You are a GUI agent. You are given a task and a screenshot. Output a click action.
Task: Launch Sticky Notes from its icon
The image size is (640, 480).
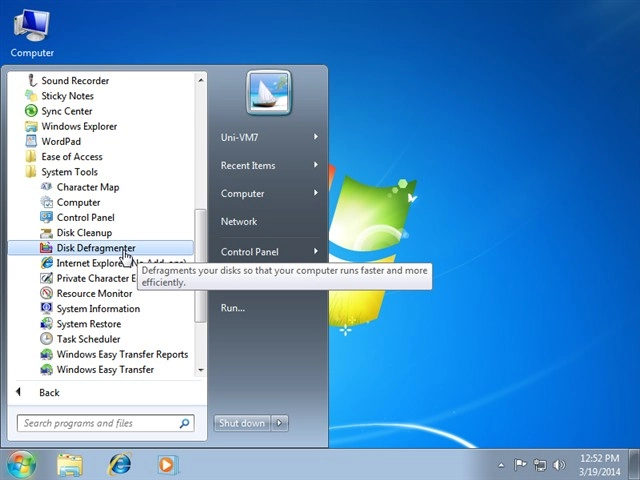[x=31, y=96]
